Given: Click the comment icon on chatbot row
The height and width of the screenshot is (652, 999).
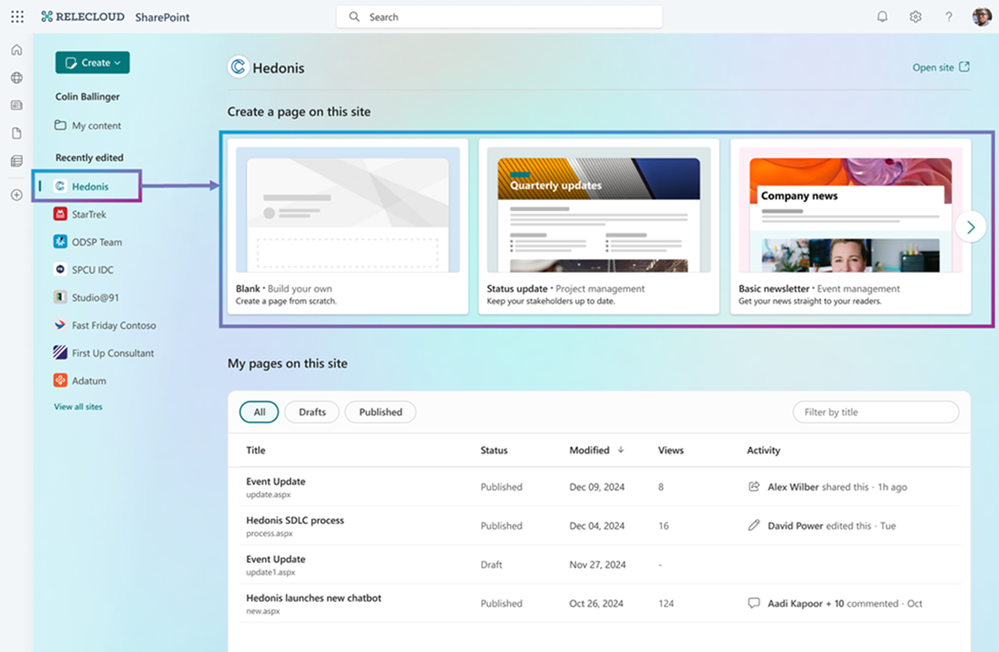Looking at the screenshot, I should pyautogui.click(x=754, y=603).
